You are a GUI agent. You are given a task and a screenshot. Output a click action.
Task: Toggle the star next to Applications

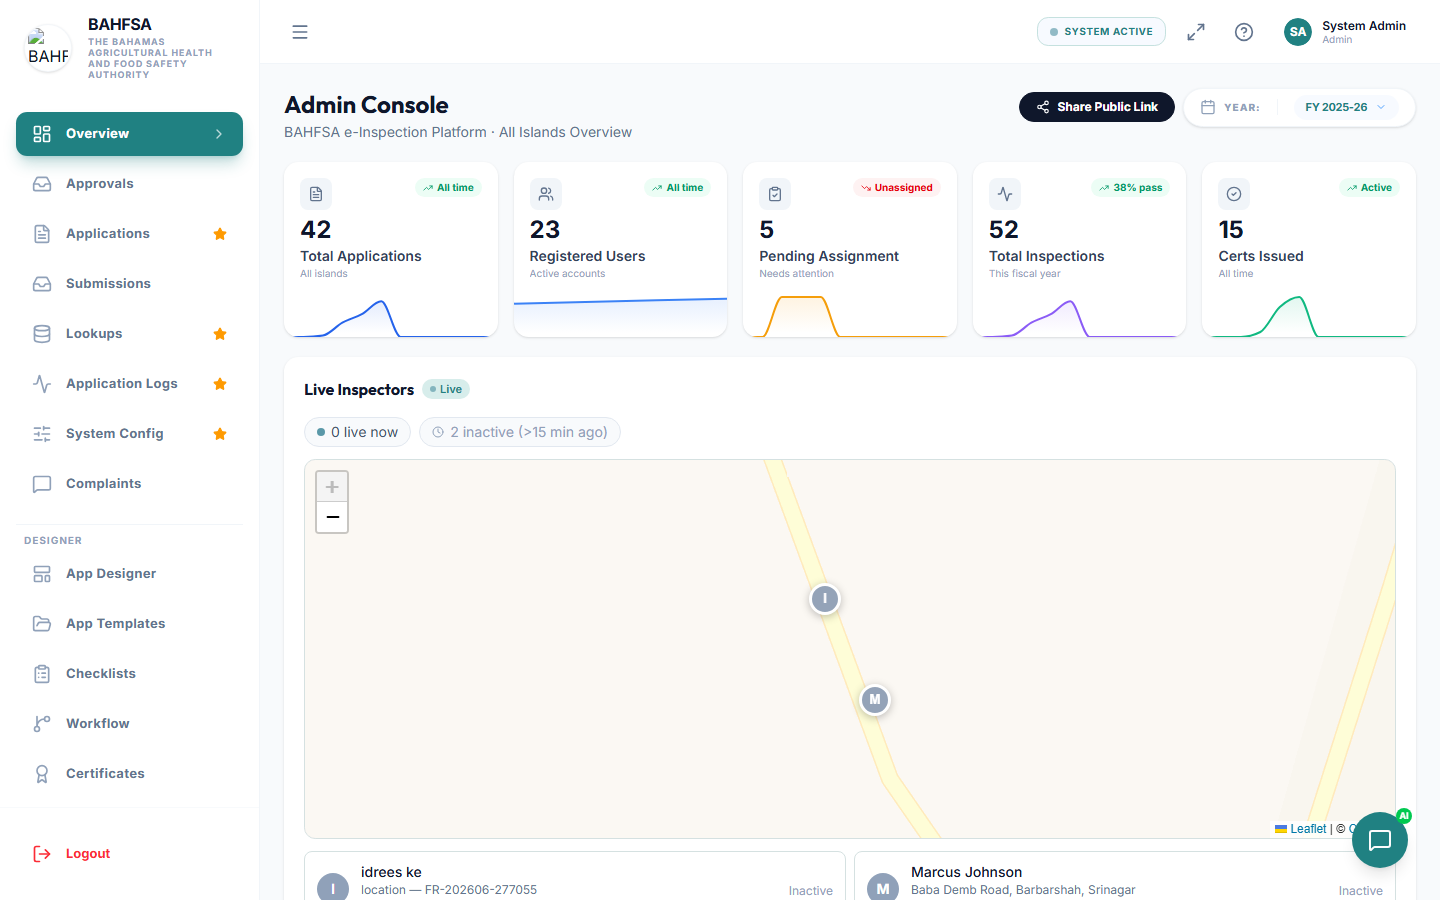pyautogui.click(x=220, y=234)
